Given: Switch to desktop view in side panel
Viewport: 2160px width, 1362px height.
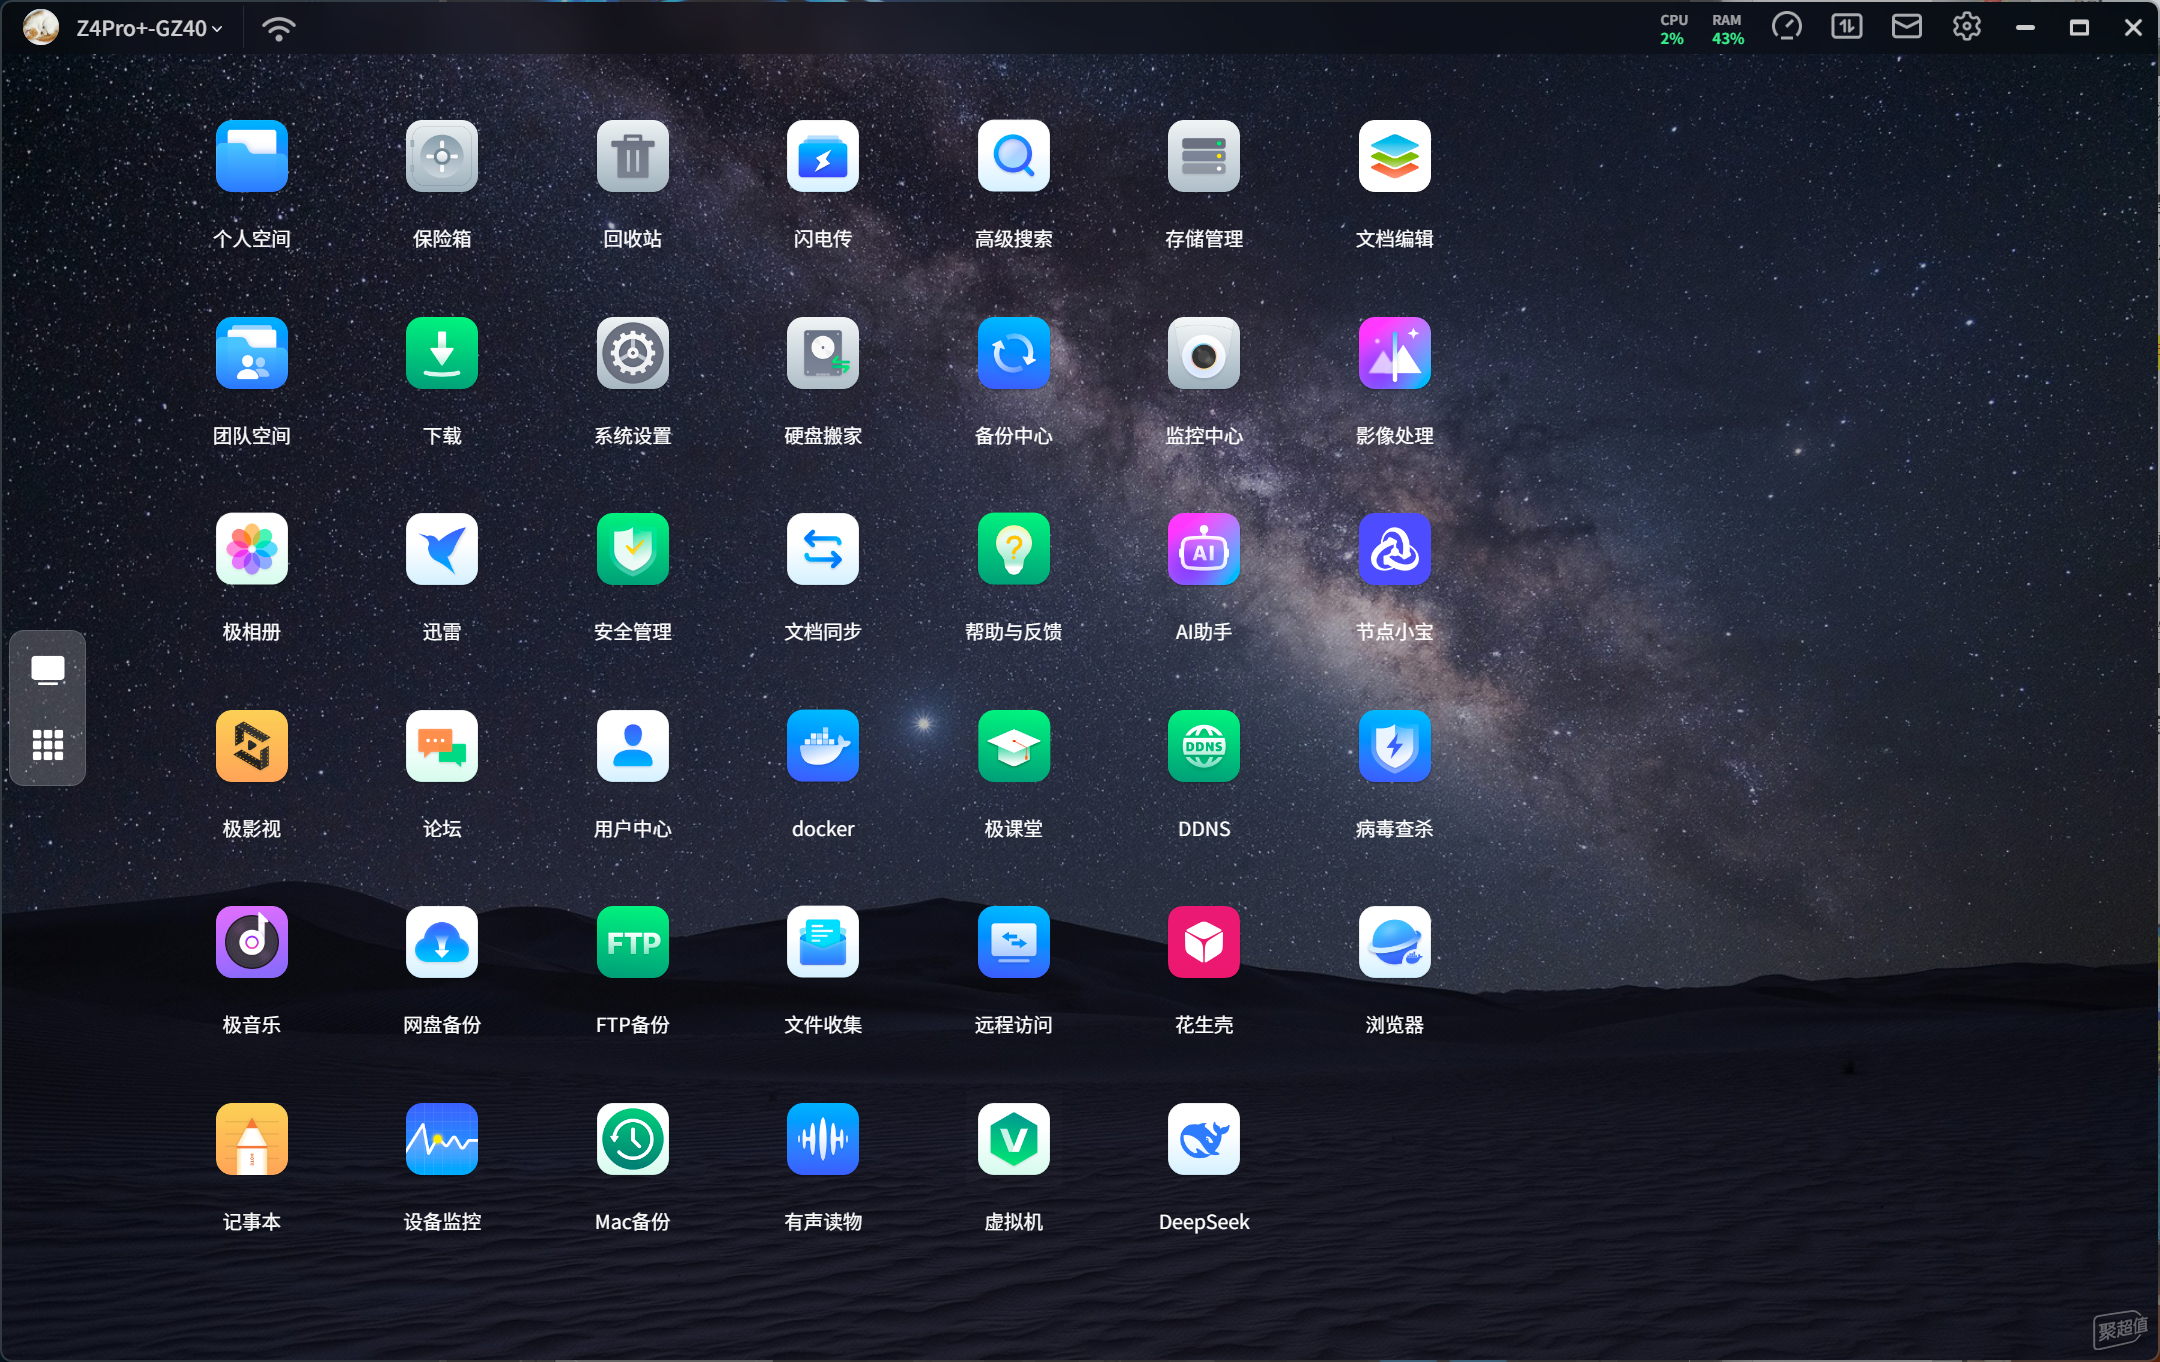Looking at the screenshot, I should (47, 670).
